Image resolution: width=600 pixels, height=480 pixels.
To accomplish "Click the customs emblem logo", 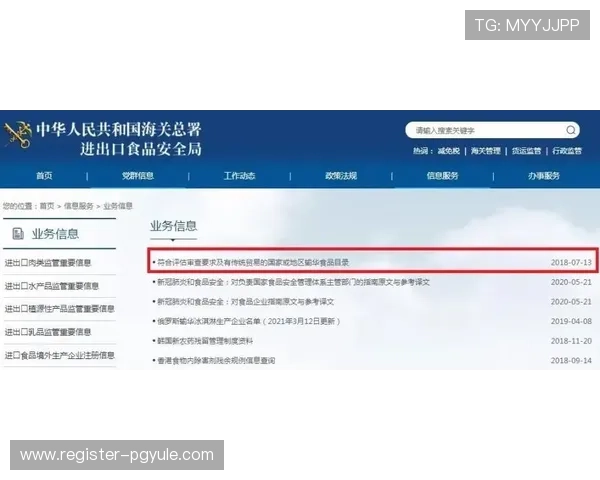I will pos(17,134).
